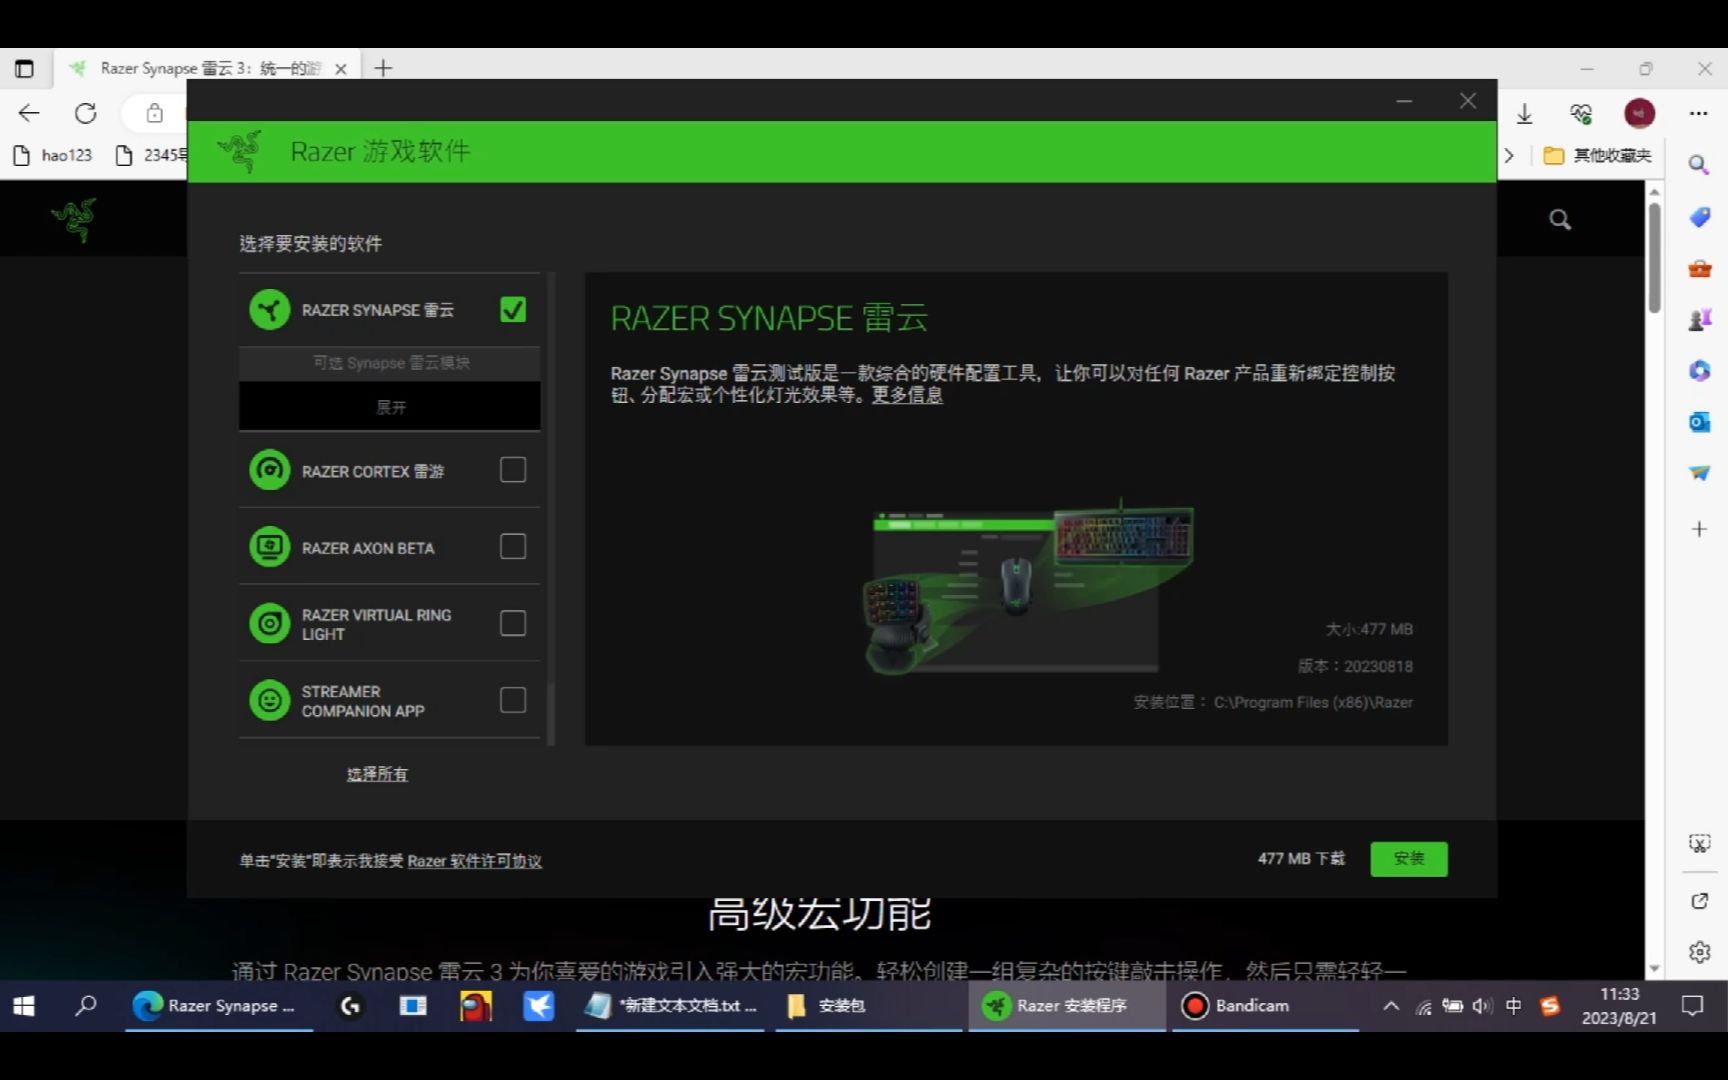Image resolution: width=1728 pixels, height=1080 pixels.
Task: Click the Synapse product preview image
Action: point(1028,586)
